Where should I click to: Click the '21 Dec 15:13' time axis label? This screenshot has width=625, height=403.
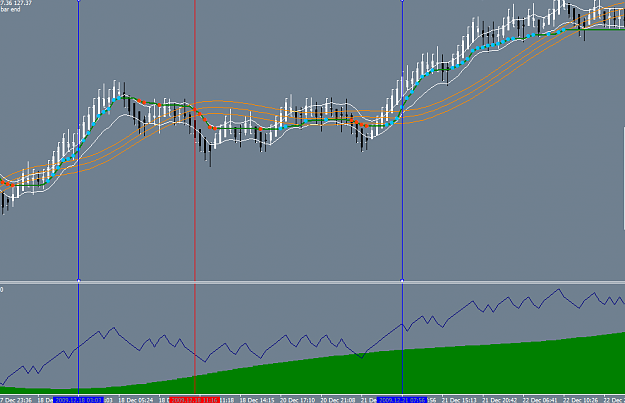(x=460, y=400)
